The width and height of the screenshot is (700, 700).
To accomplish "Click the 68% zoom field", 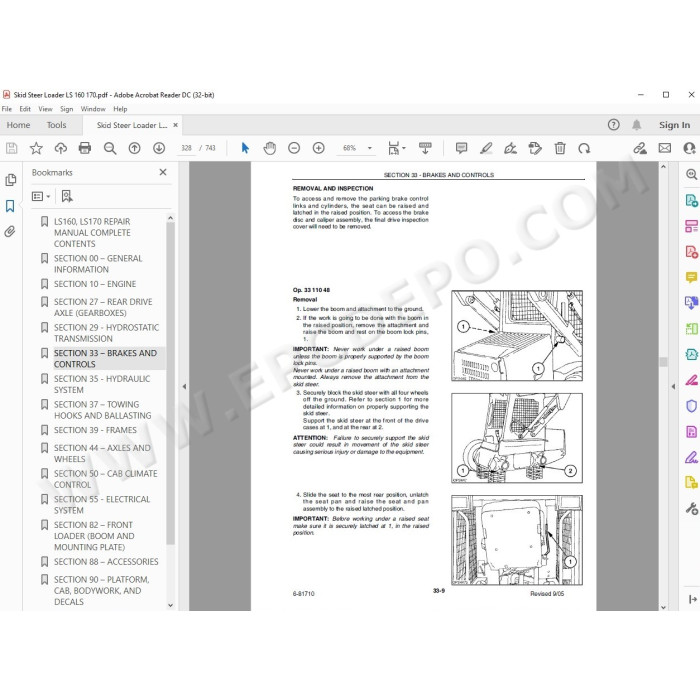I will coord(350,148).
